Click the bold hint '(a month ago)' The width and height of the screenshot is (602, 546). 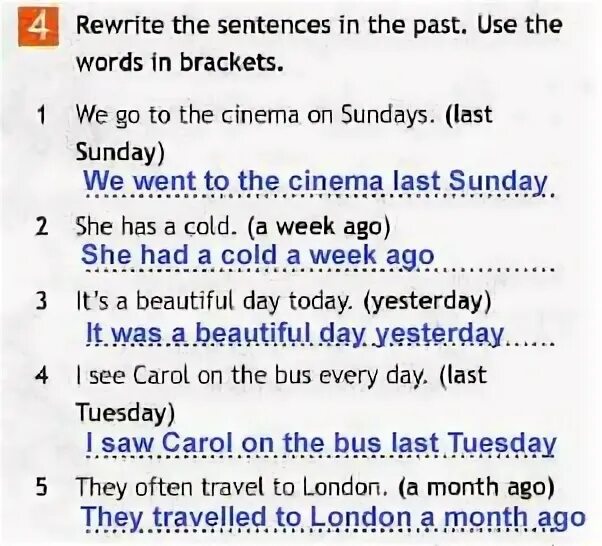476,487
